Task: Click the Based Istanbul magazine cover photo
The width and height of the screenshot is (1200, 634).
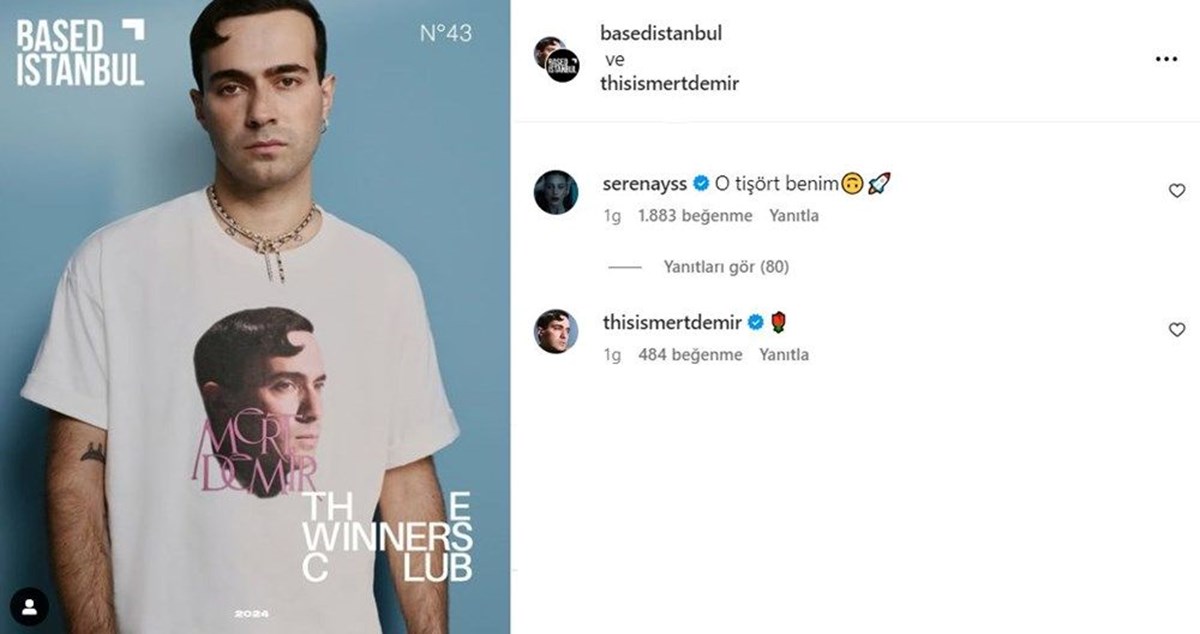Action: click(255, 317)
